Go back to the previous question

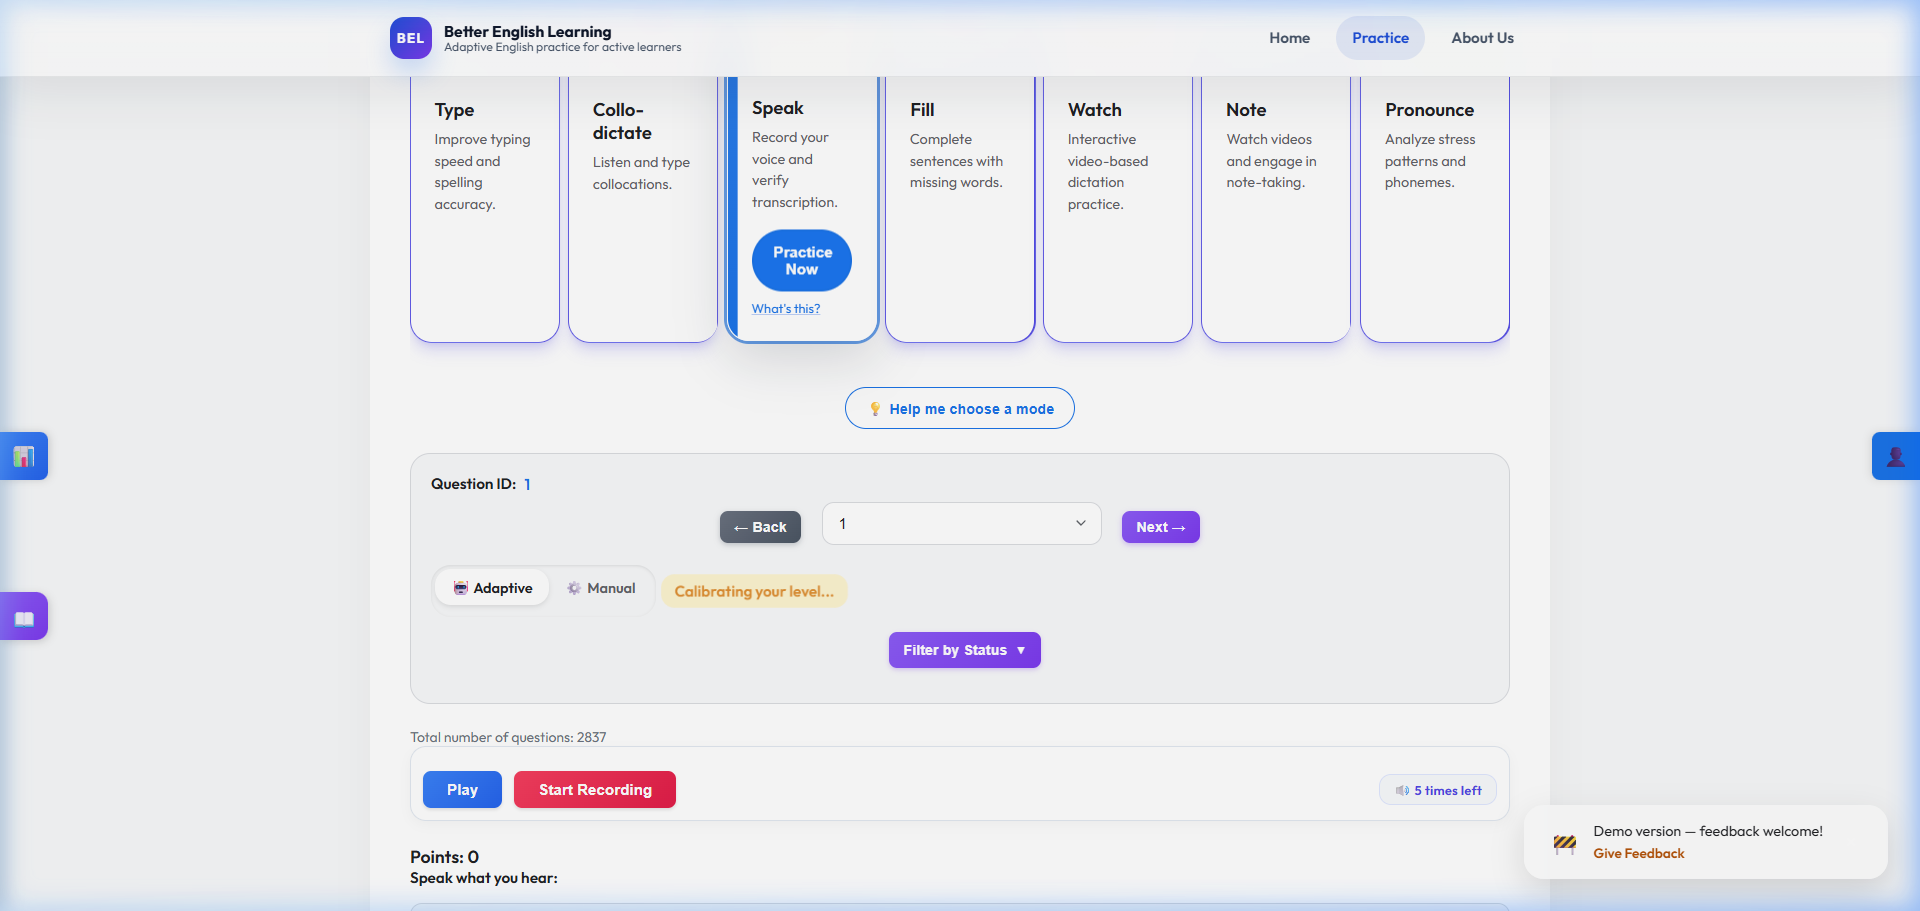(760, 527)
